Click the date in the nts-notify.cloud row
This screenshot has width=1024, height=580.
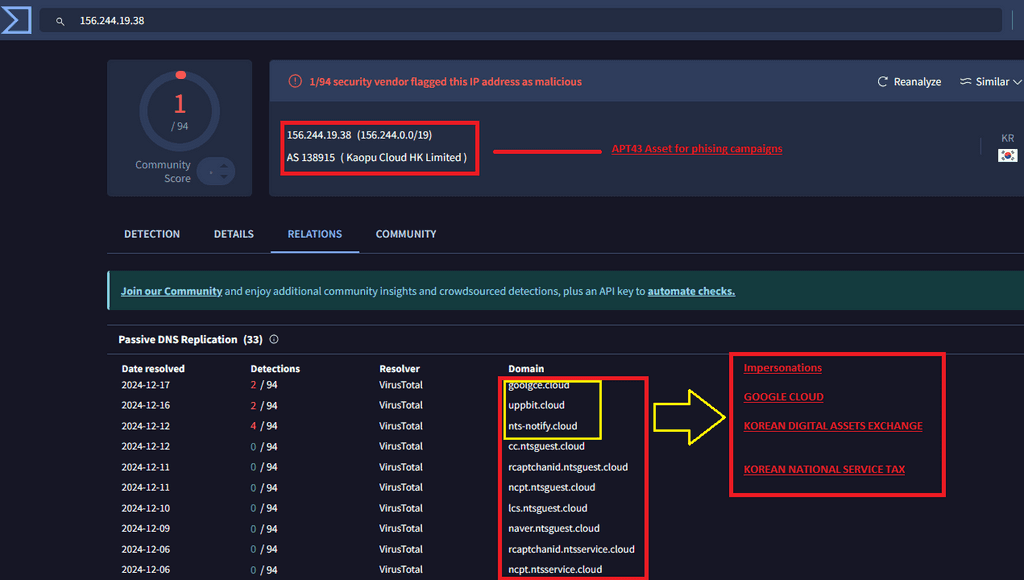coord(146,426)
